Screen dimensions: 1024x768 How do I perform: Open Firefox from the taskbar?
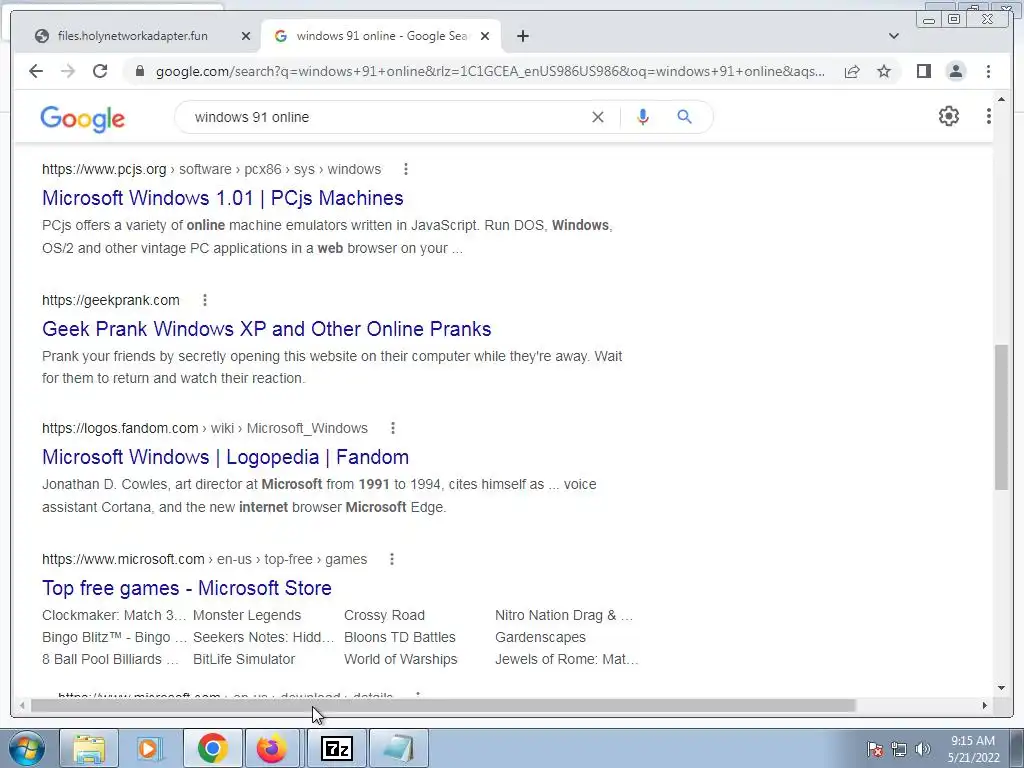point(272,748)
